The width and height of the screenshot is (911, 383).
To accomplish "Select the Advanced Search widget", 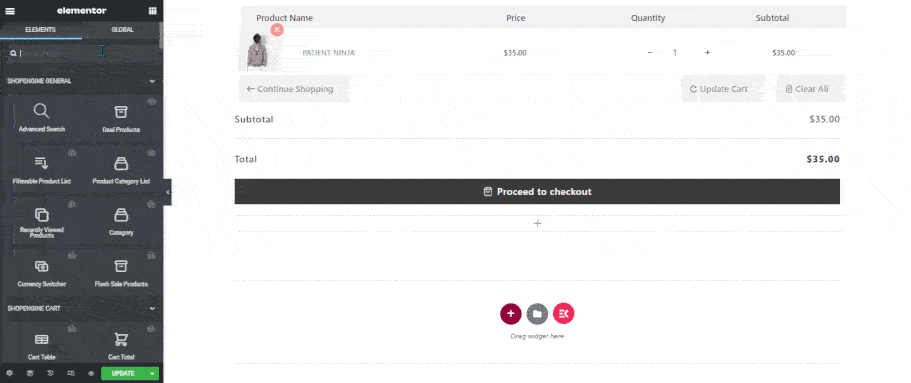I will click(x=41, y=118).
